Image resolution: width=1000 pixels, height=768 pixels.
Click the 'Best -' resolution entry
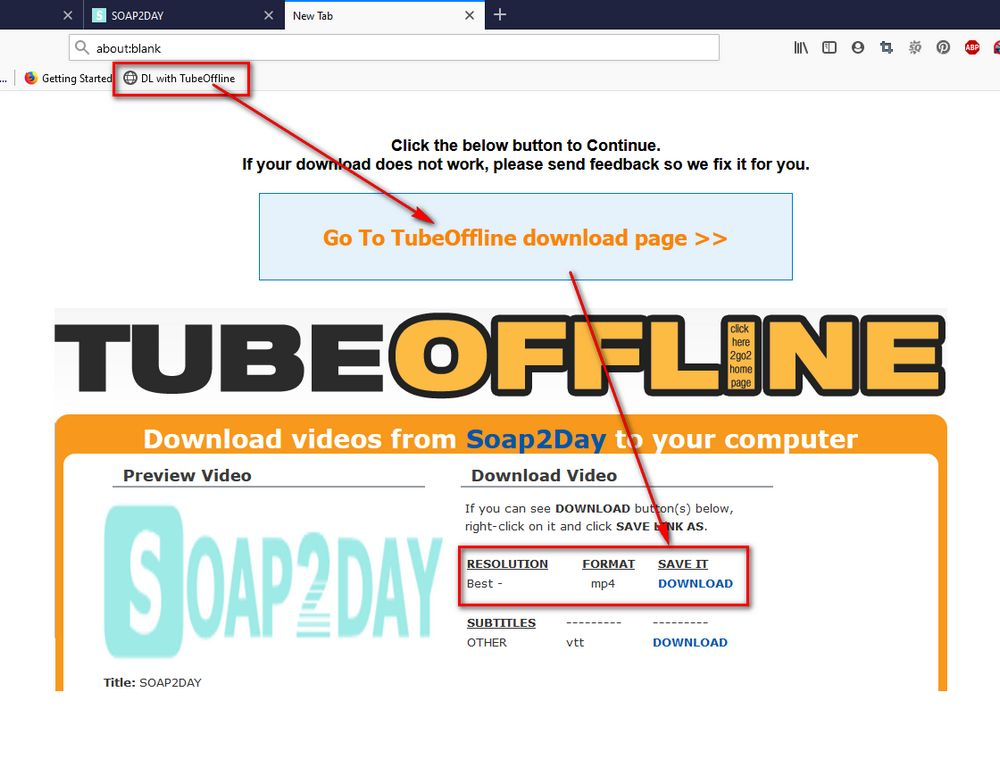[x=485, y=584]
